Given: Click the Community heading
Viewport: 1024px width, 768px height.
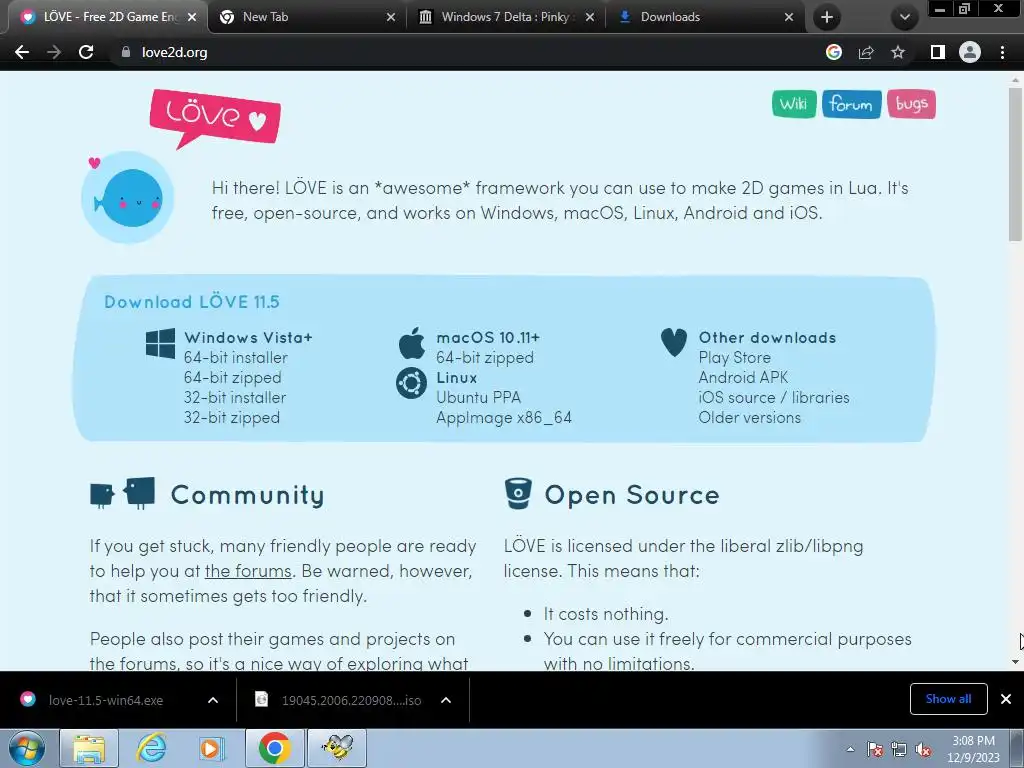Looking at the screenshot, I should point(248,495).
